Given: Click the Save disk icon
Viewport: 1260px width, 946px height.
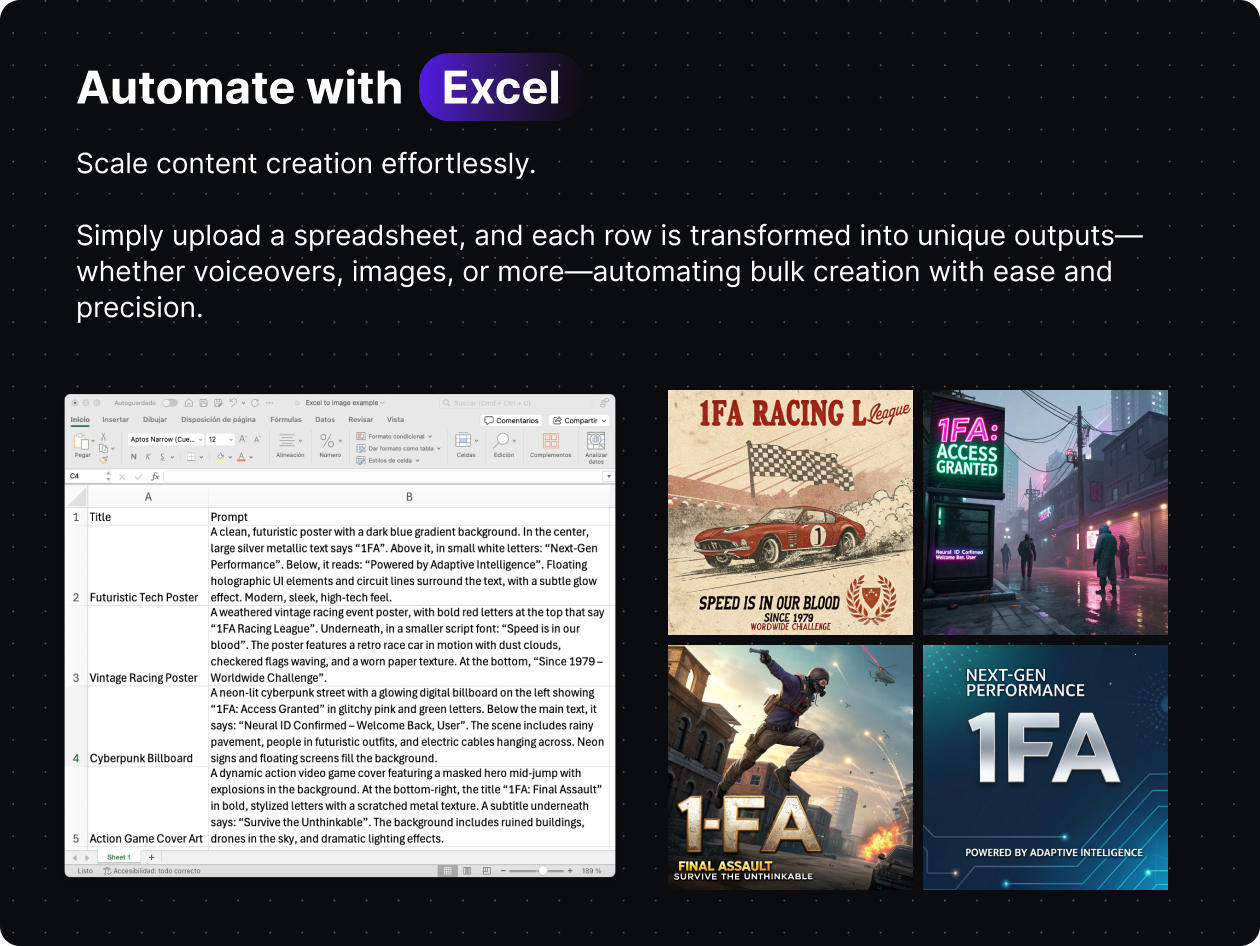Looking at the screenshot, I should tap(204, 402).
